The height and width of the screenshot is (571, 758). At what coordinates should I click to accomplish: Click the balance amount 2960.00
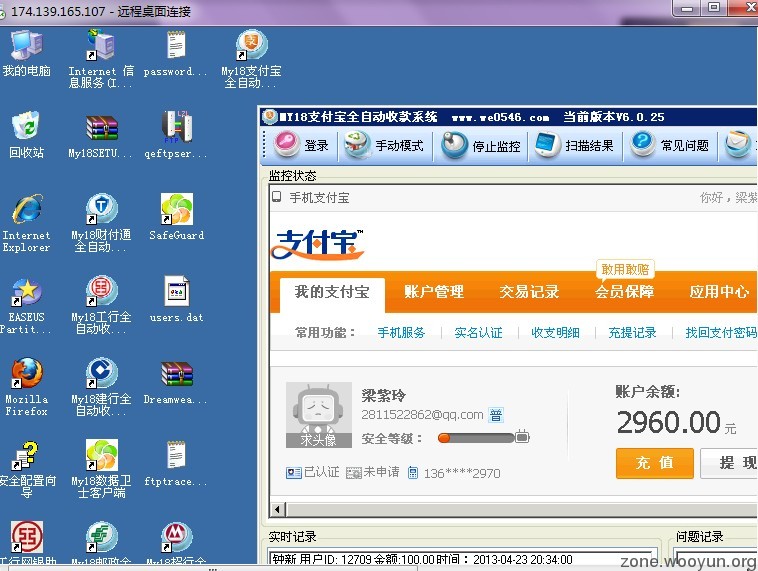(x=669, y=422)
